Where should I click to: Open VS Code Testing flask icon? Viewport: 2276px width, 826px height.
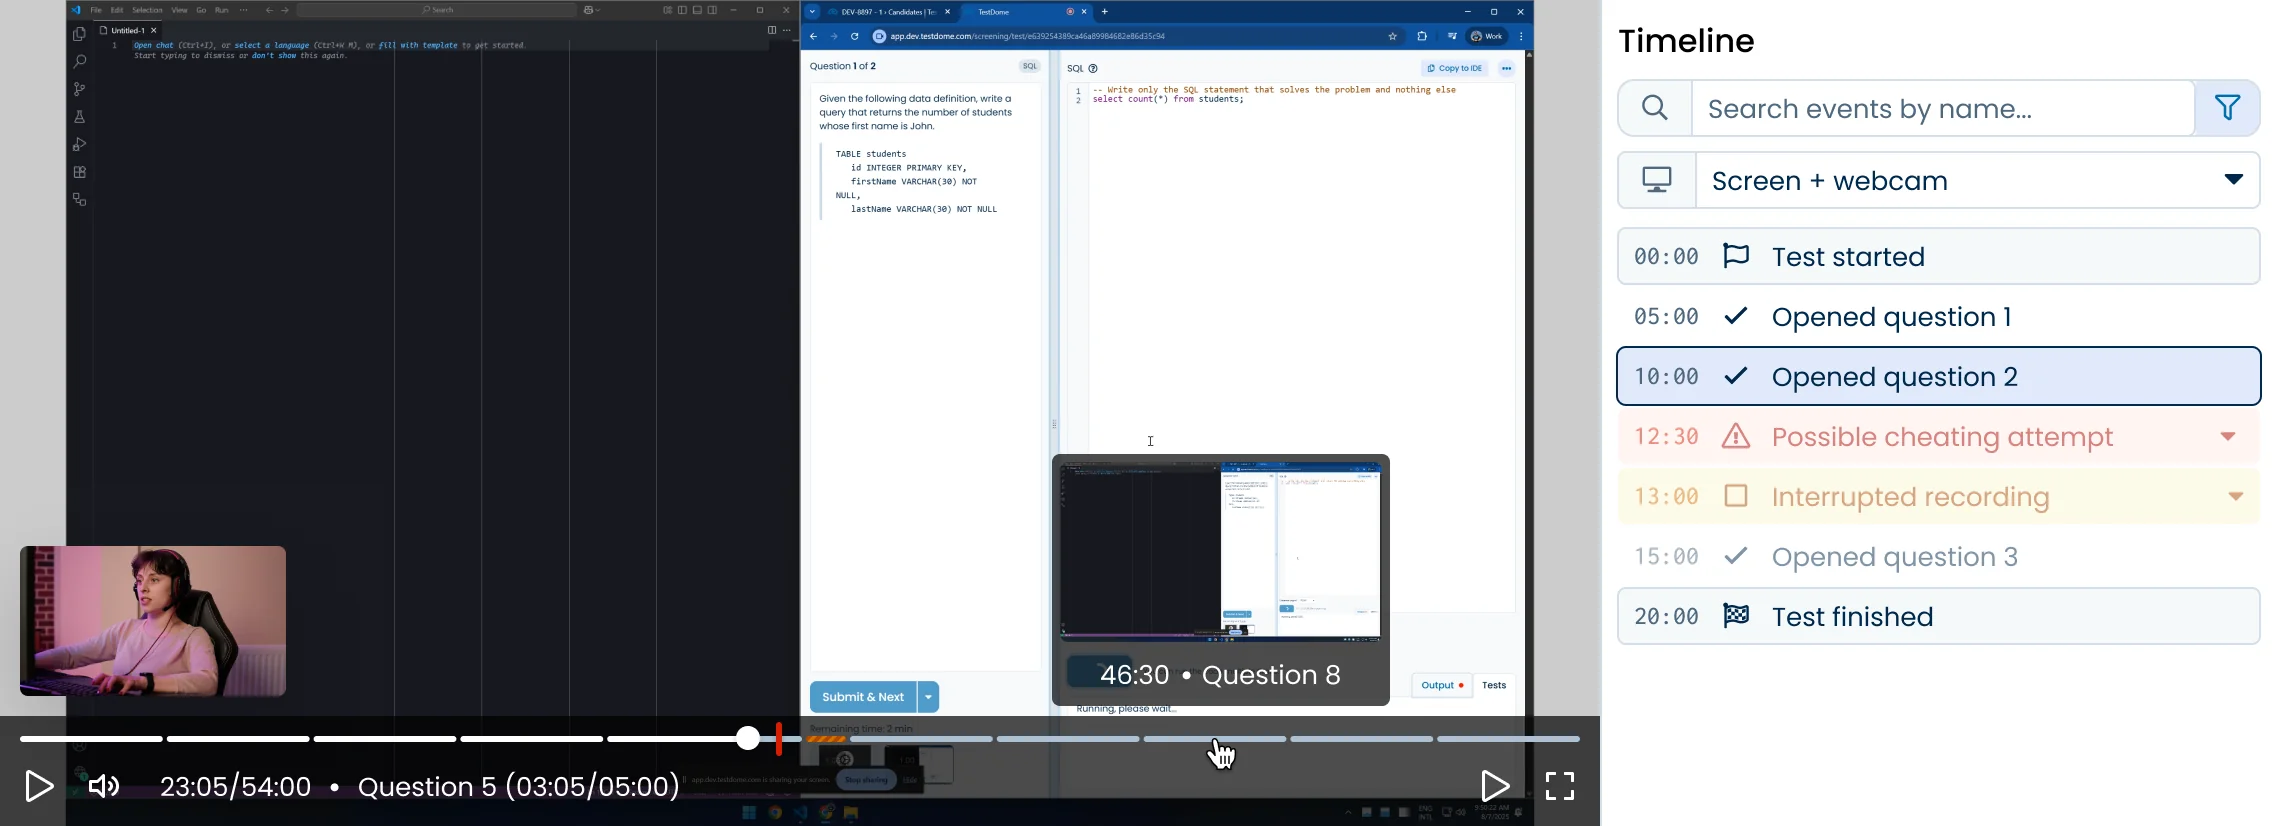79,117
